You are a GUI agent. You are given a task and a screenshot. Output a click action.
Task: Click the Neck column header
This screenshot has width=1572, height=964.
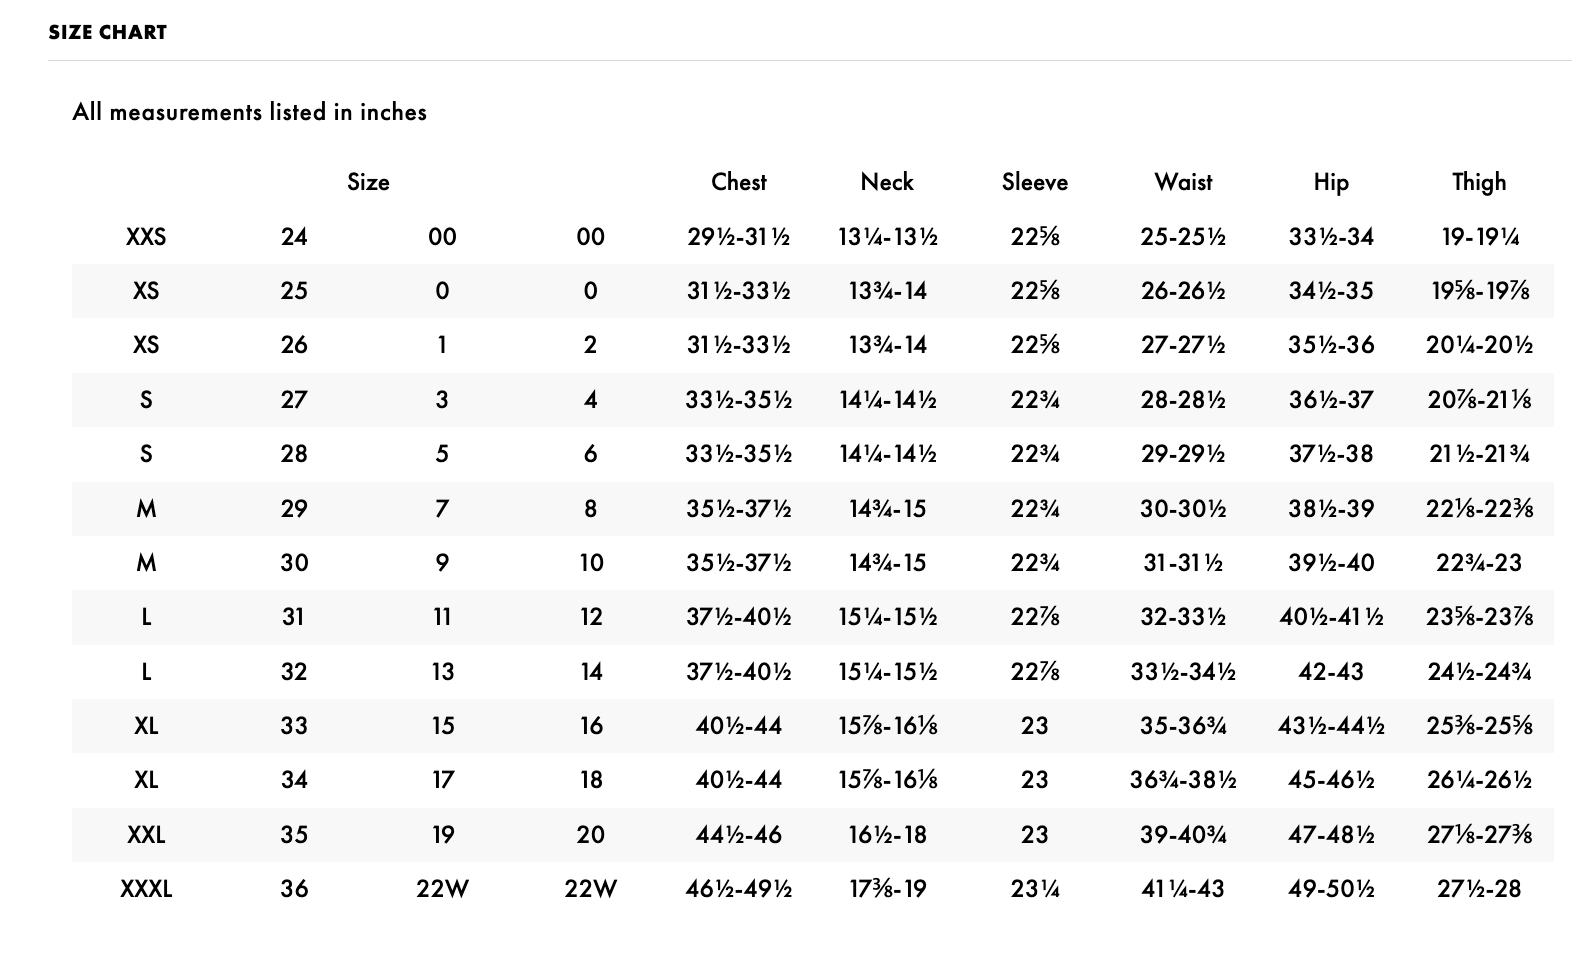point(887,182)
